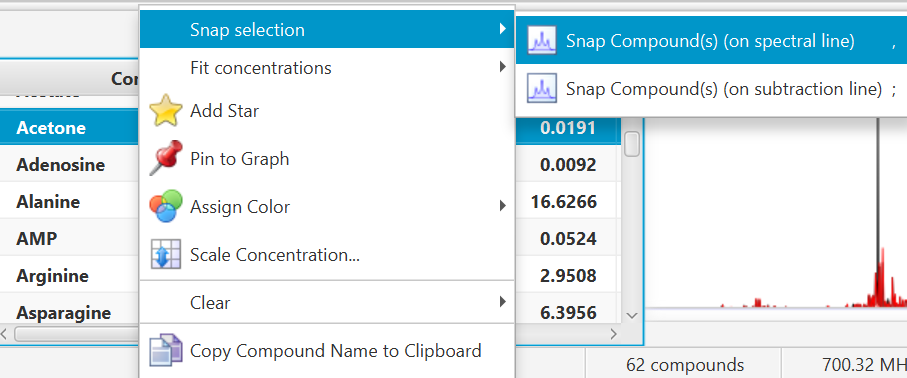This screenshot has height=378, width=907.
Task: Click the vertical scrollbar down arrow
Action: 632,315
